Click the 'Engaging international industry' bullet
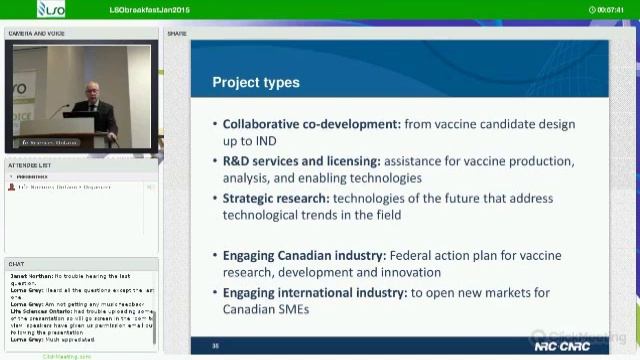This screenshot has height=360, width=640. click(382, 301)
